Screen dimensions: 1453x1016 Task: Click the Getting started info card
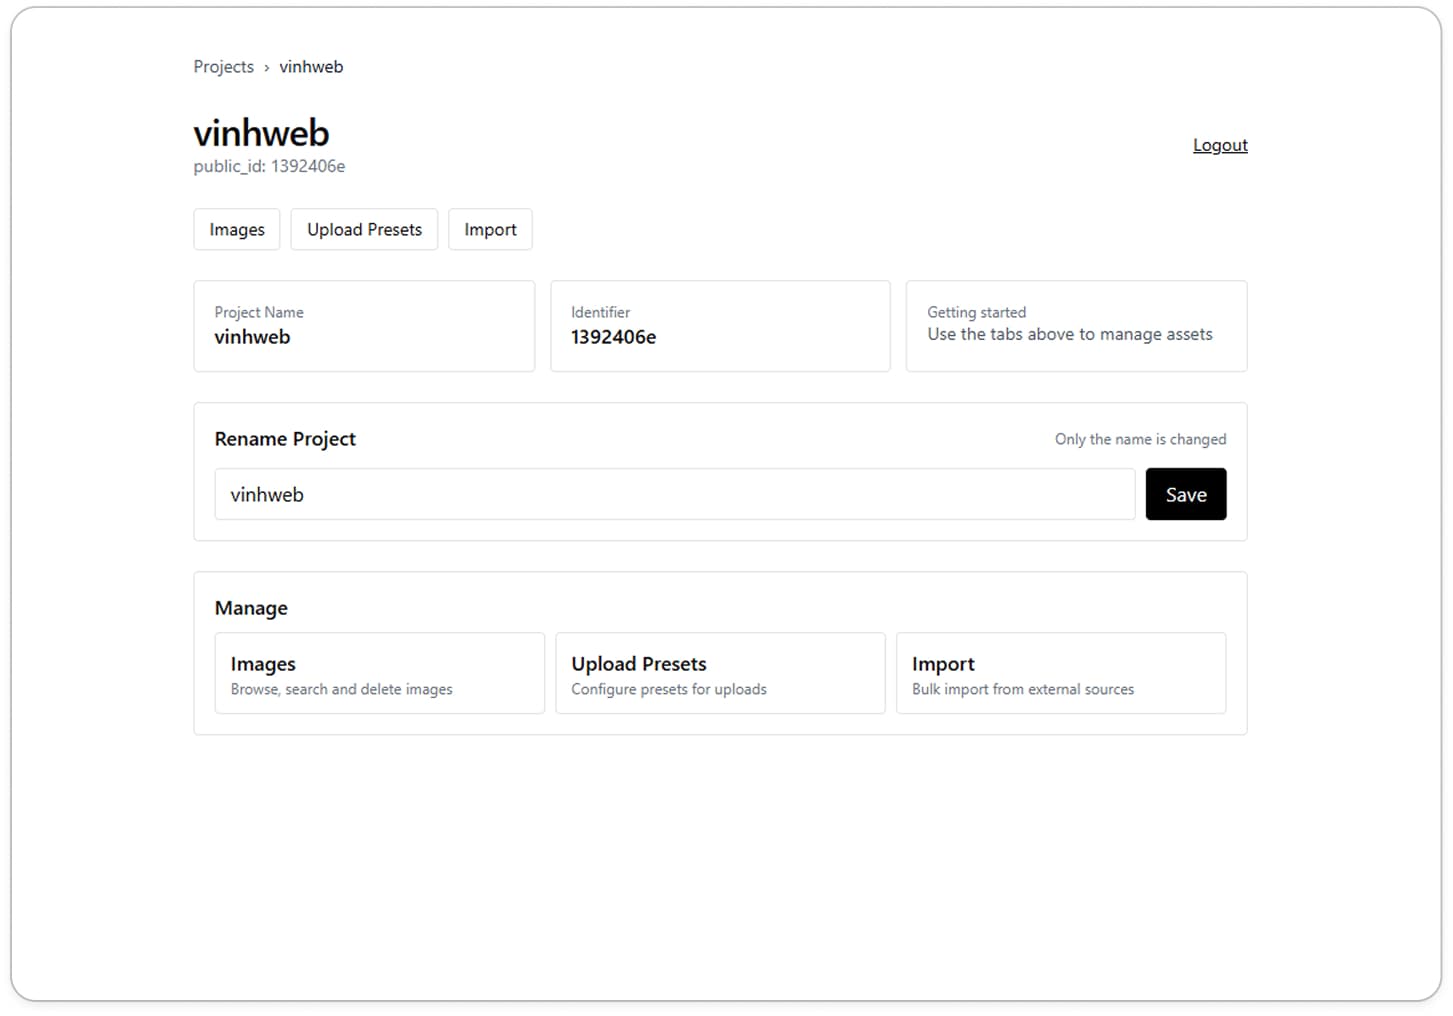pos(1076,326)
